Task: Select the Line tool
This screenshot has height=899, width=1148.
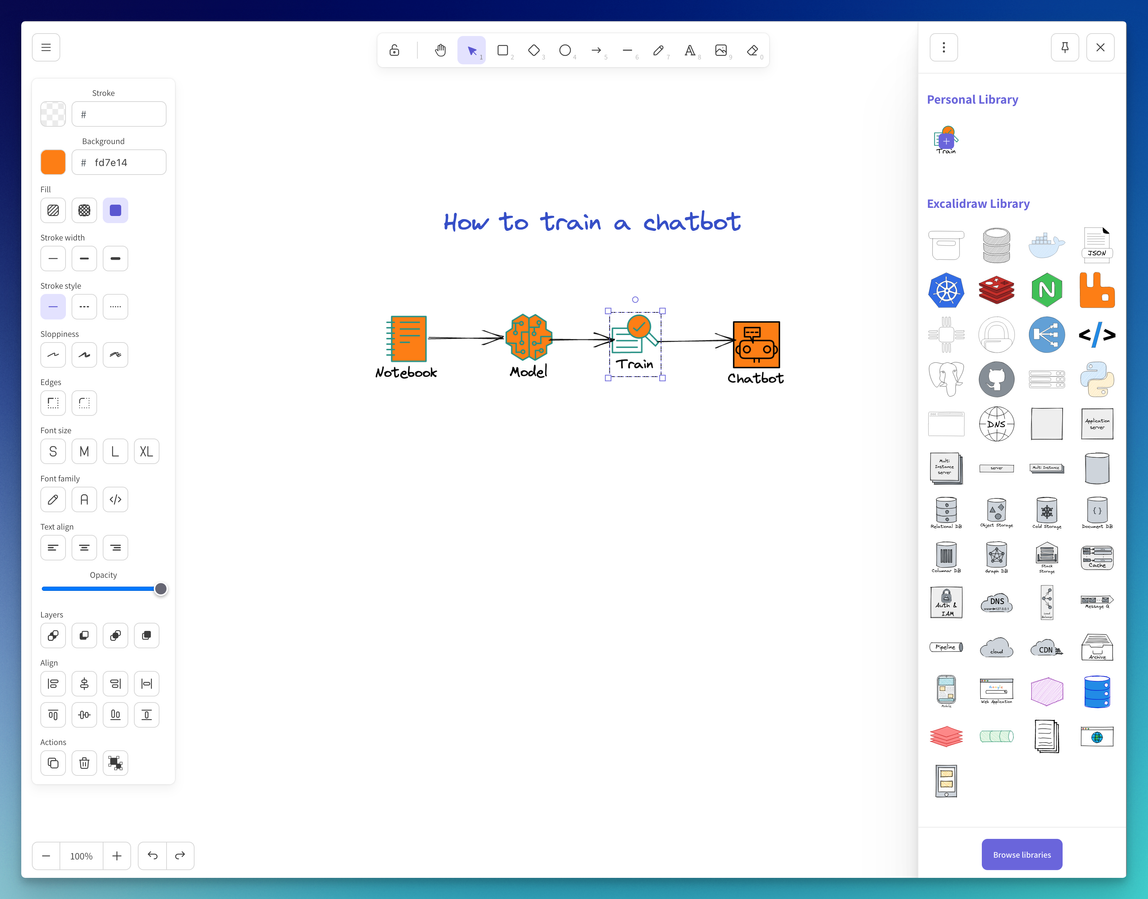Action: [627, 51]
